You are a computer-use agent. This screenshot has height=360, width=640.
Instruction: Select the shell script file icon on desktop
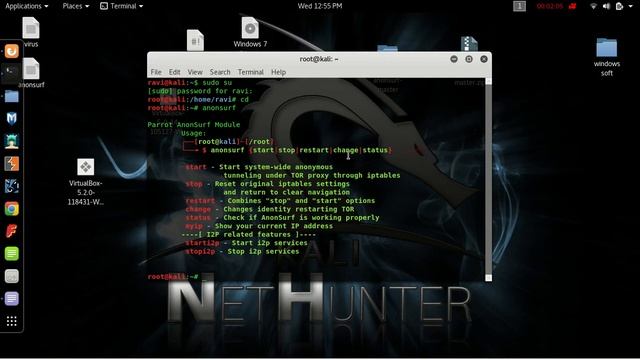pyautogui.click(x=195, y=40)
